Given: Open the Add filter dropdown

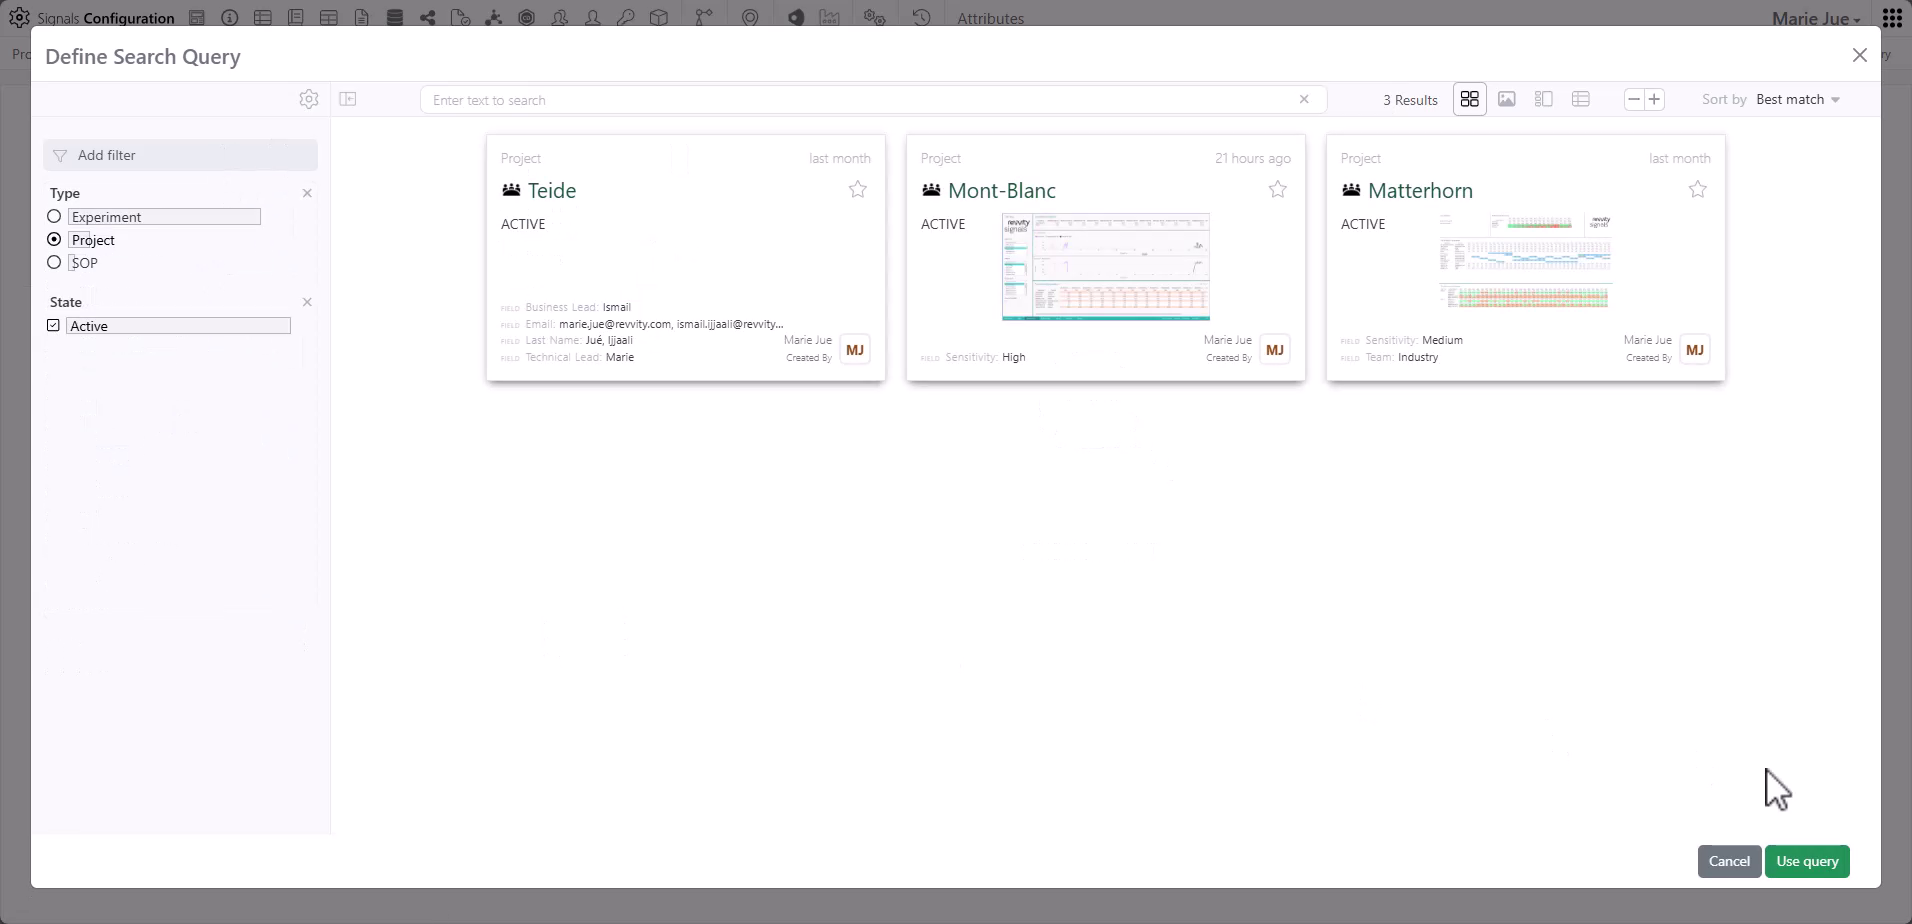Looking at the screenshot, I should (x=180, y=155).
